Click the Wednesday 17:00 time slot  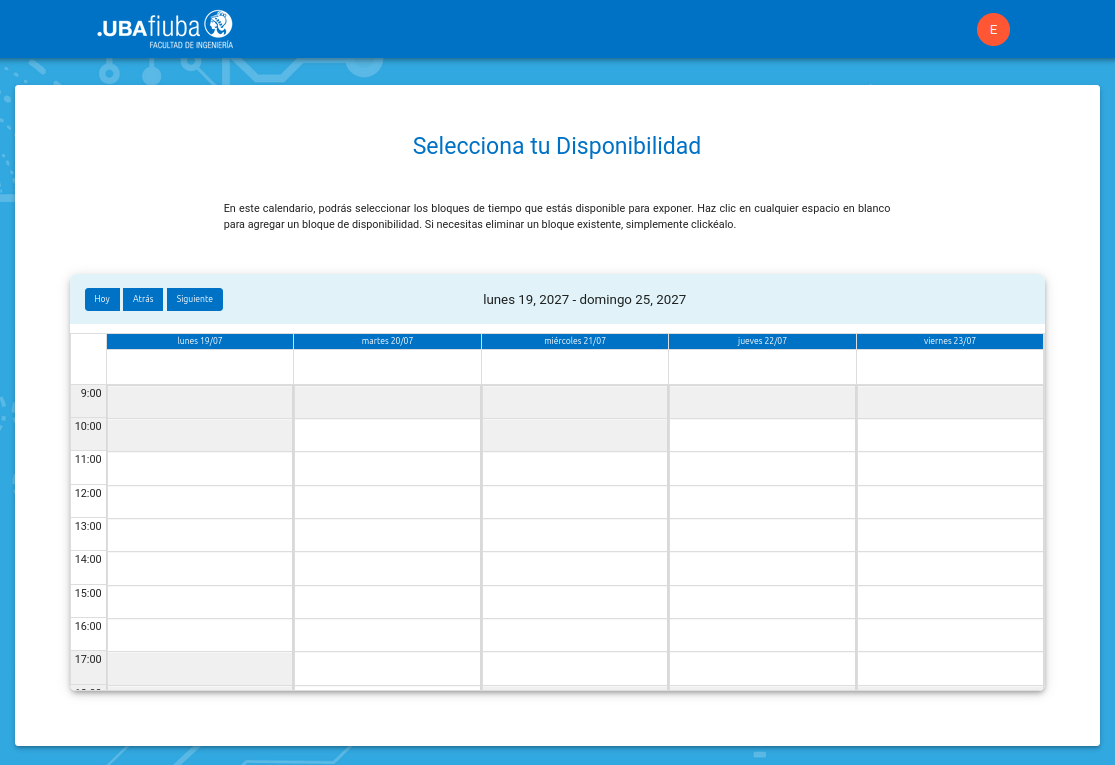point(575,668)
